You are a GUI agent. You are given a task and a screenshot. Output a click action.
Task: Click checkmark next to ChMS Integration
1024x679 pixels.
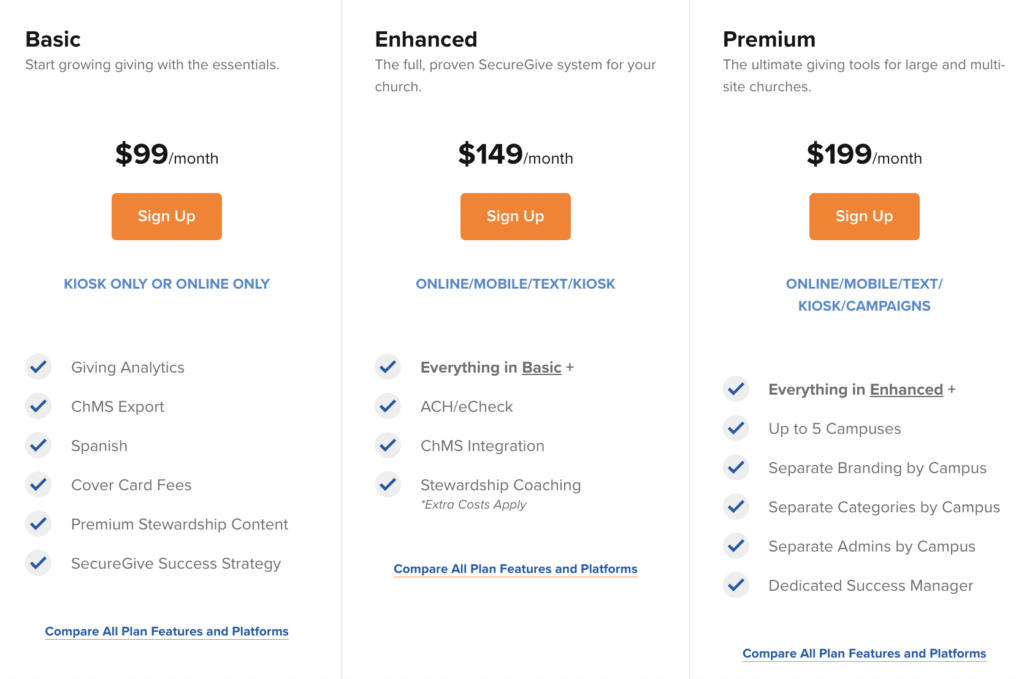click(x=388, y=445)
